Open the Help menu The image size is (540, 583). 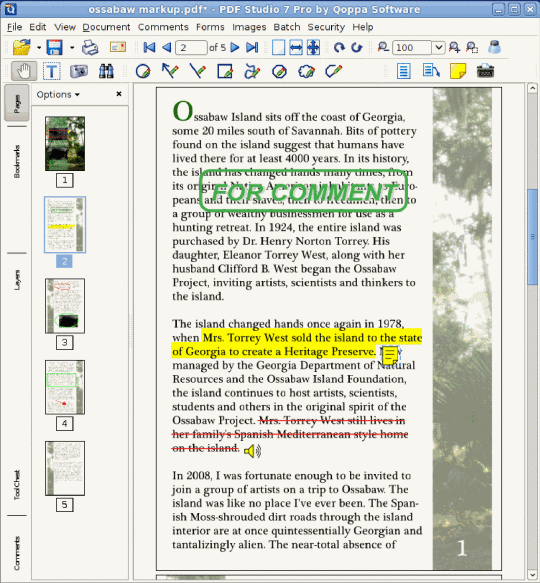click(363, 27)
